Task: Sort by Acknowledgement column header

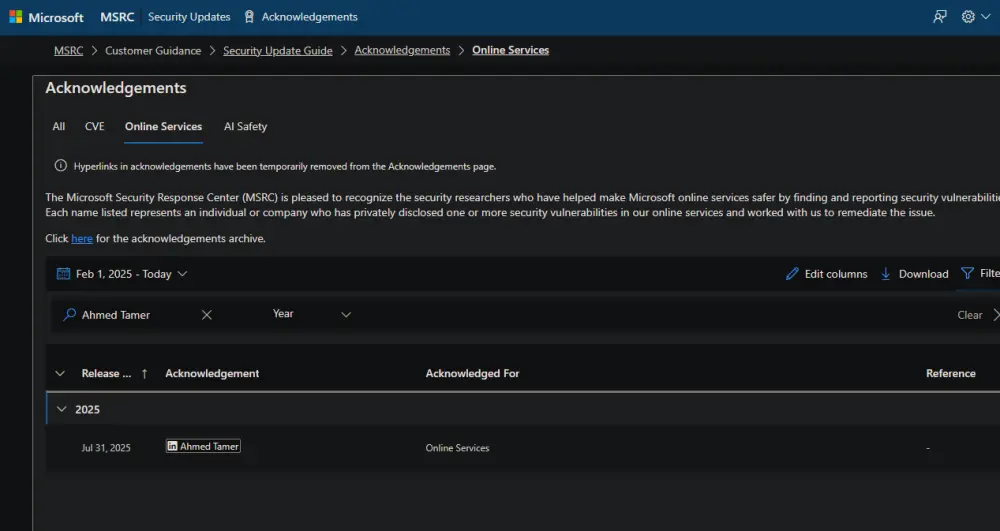Action: [x=212, y=374]
